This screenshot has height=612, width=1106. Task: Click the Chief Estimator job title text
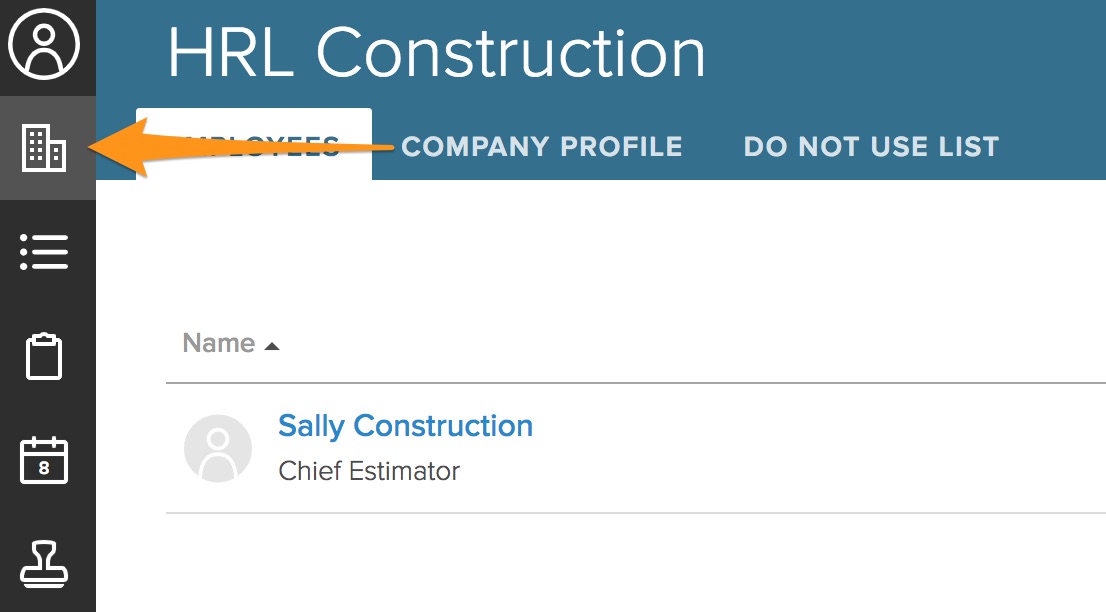click(369, 471)
